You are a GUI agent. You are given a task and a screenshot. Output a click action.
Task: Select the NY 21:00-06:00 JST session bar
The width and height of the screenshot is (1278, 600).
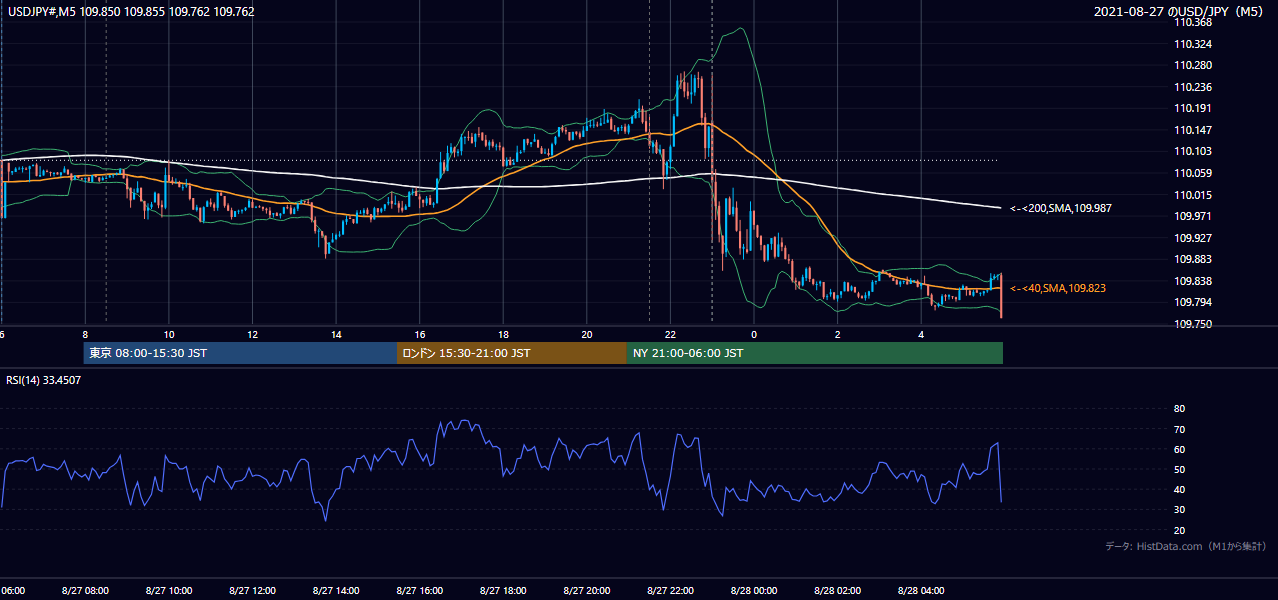pyautogui.click(x=814, y=353)
